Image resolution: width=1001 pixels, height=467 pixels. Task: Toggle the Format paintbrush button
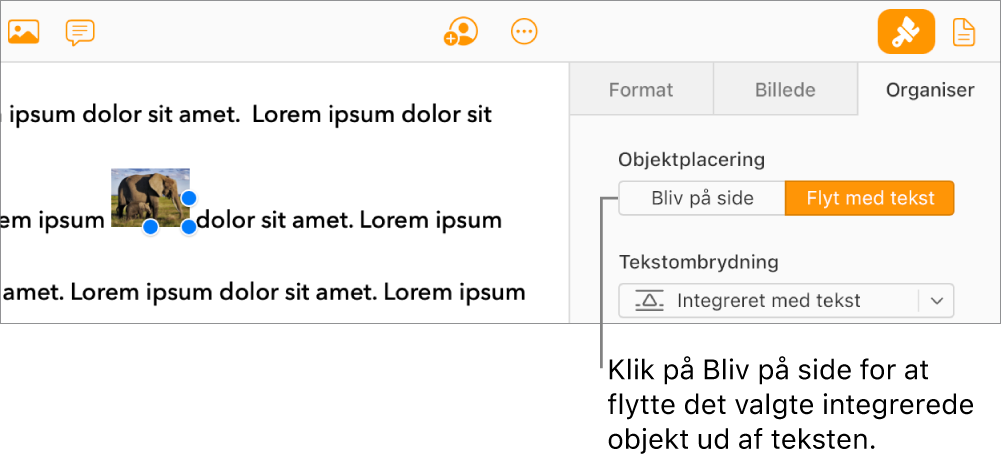click(x=907, y=32)
